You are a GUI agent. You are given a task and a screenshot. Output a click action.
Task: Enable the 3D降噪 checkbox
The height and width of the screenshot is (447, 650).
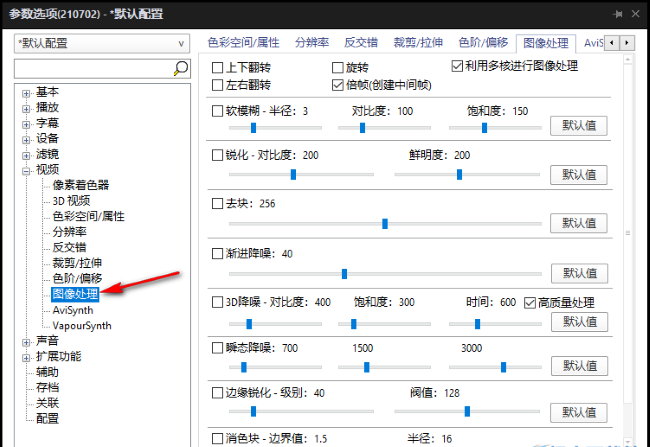pos(219,302)
